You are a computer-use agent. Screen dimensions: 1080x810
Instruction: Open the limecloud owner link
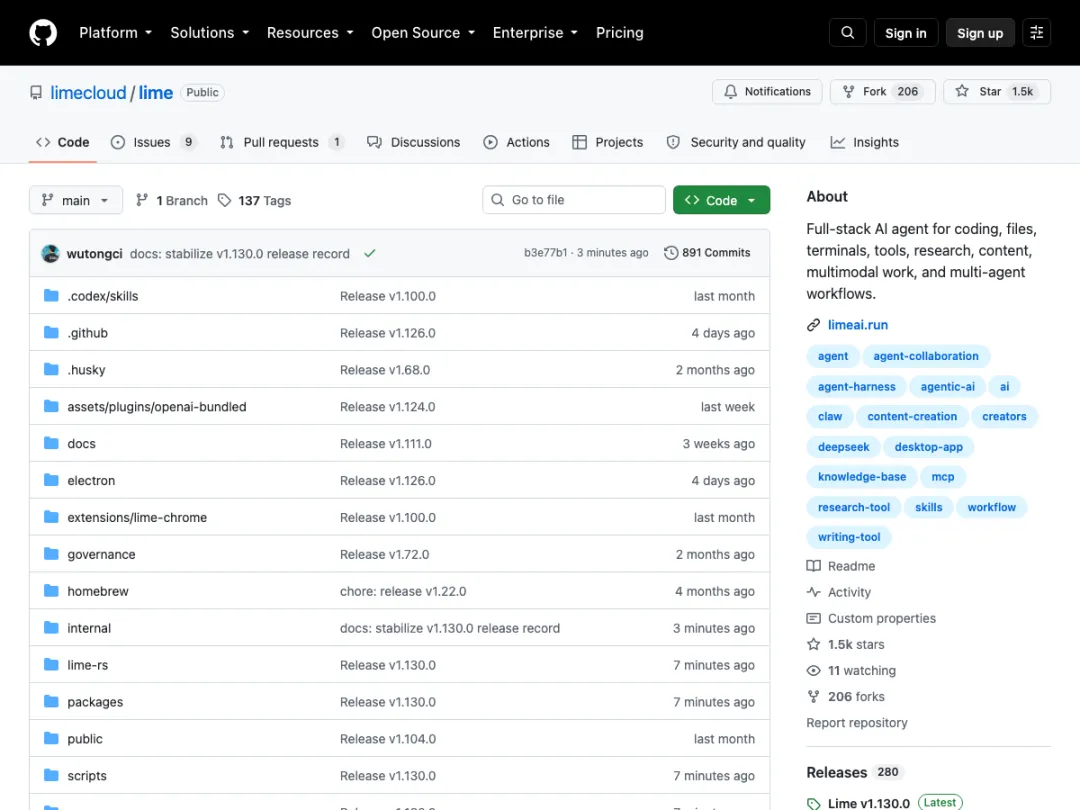click(88, 92)
